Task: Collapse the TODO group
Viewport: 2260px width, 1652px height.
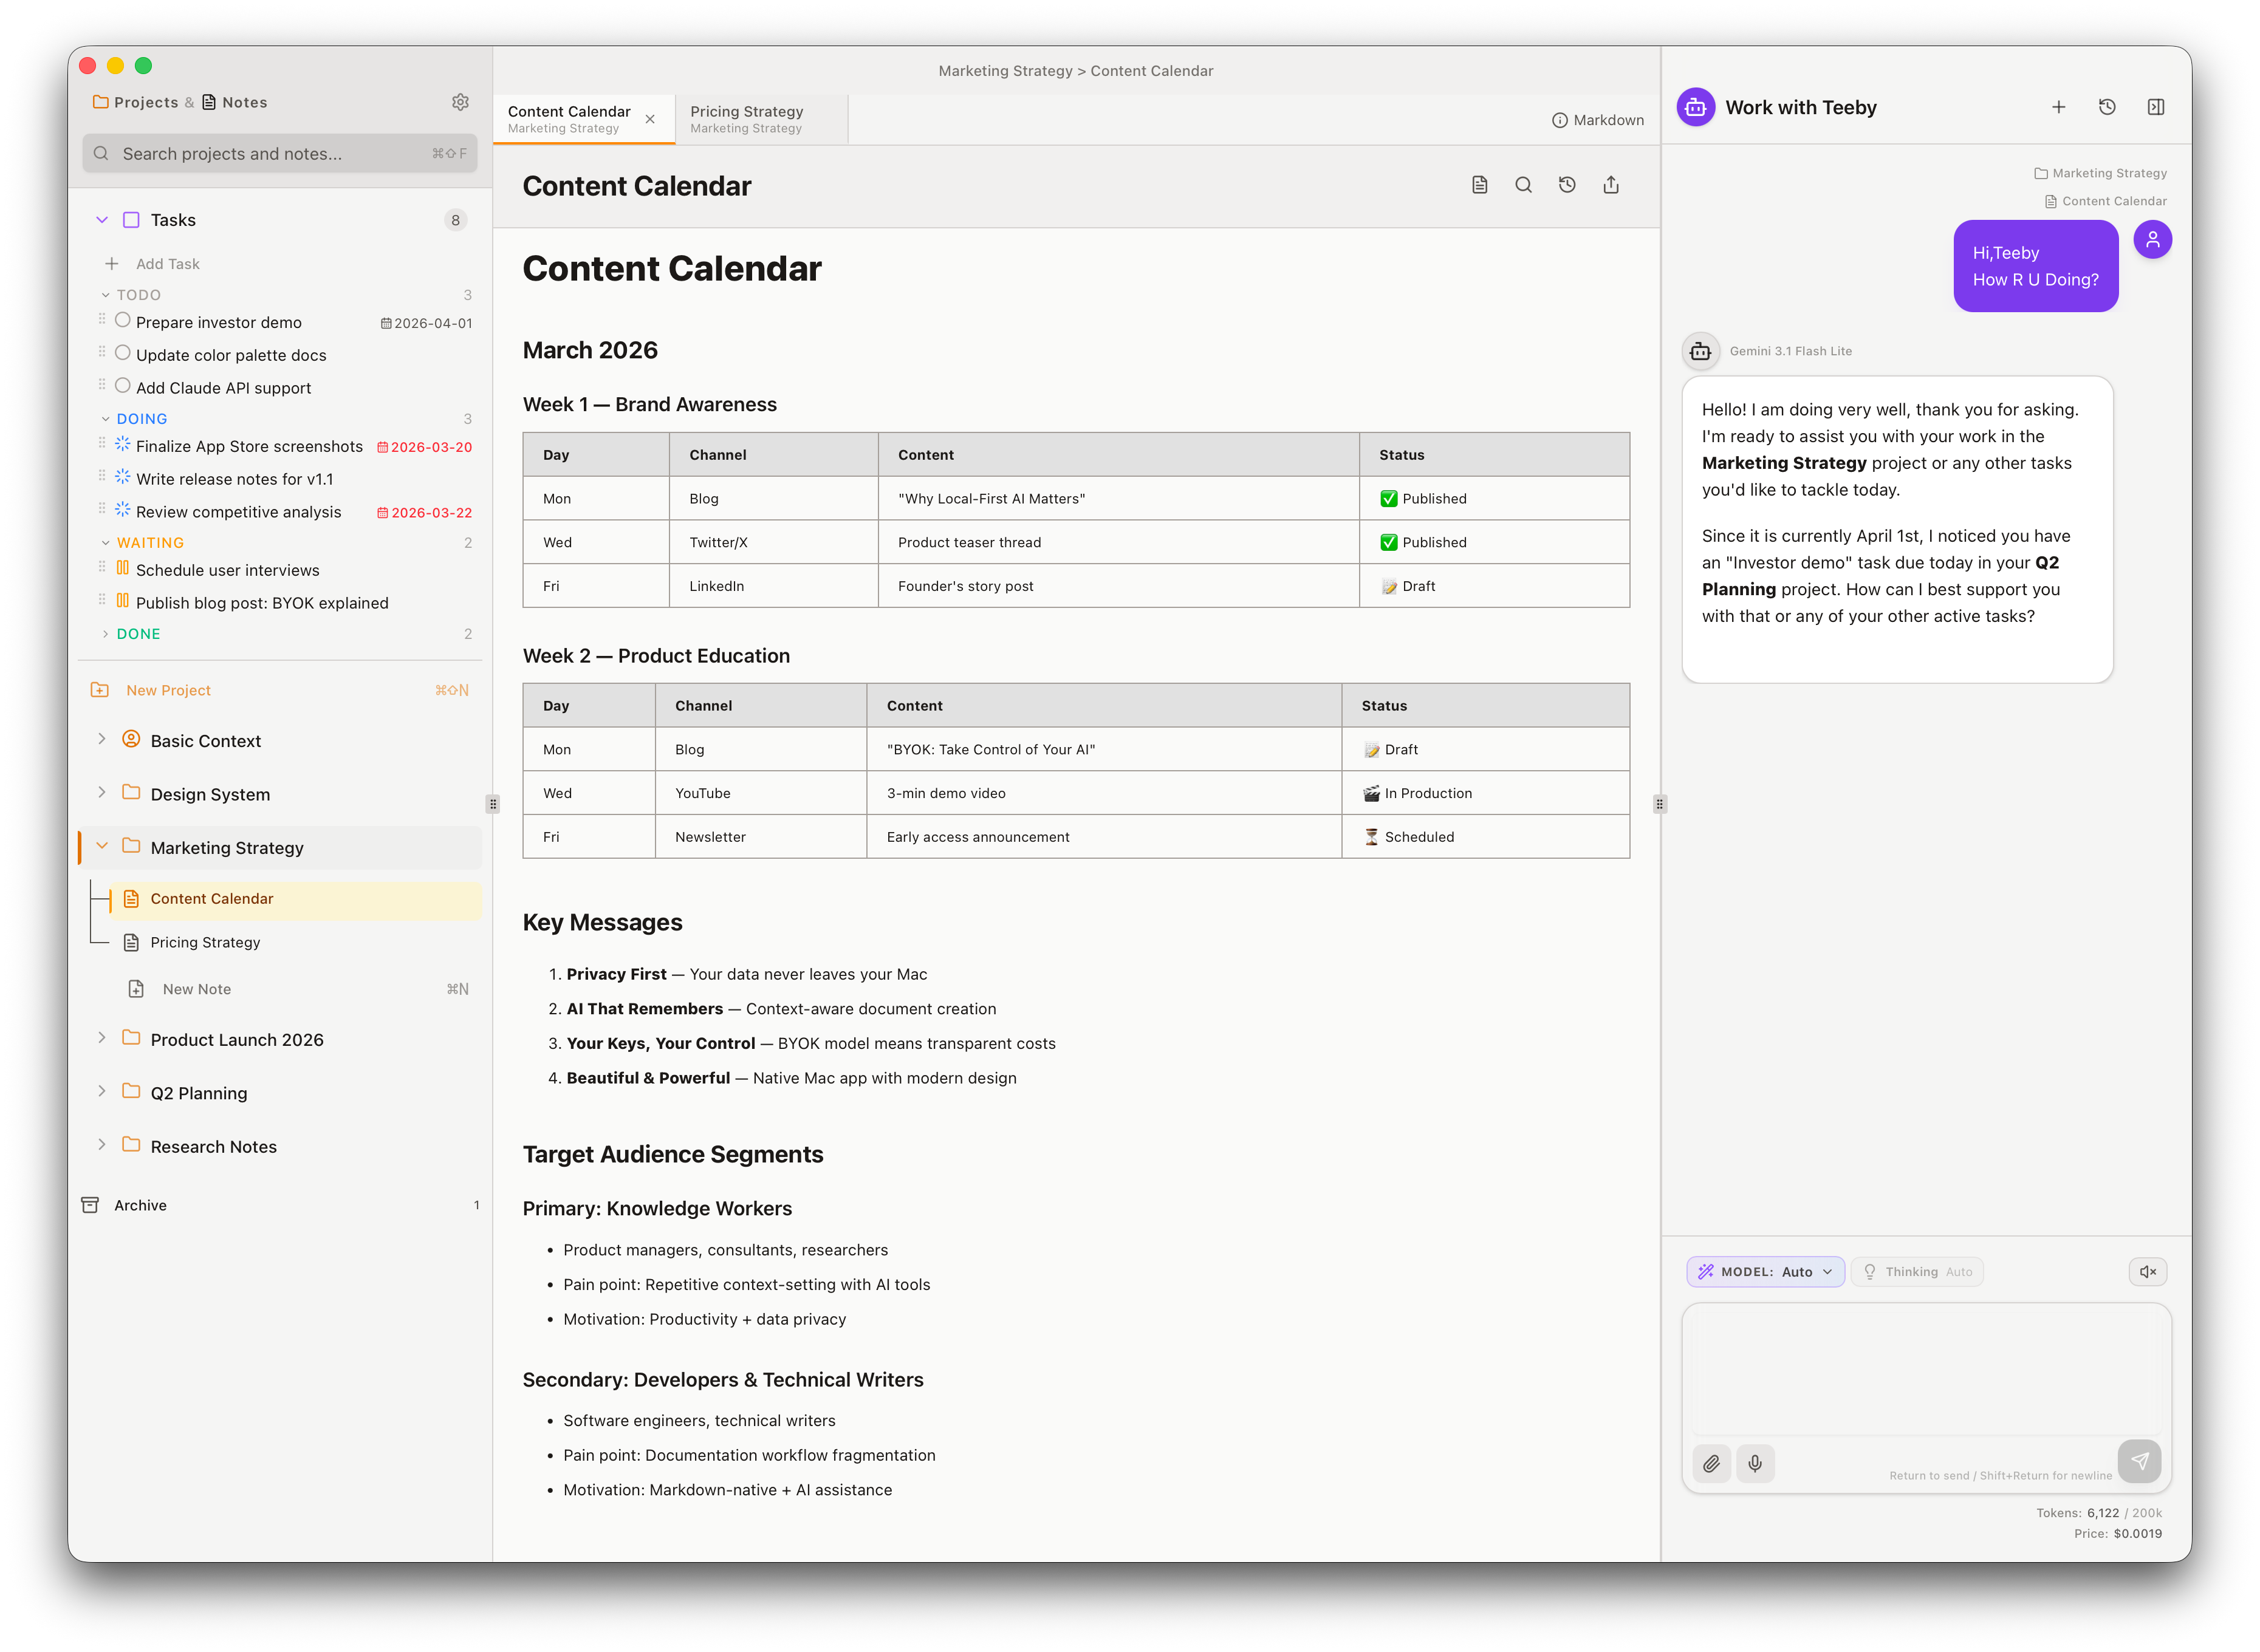Action: click(x=105, y=295)
